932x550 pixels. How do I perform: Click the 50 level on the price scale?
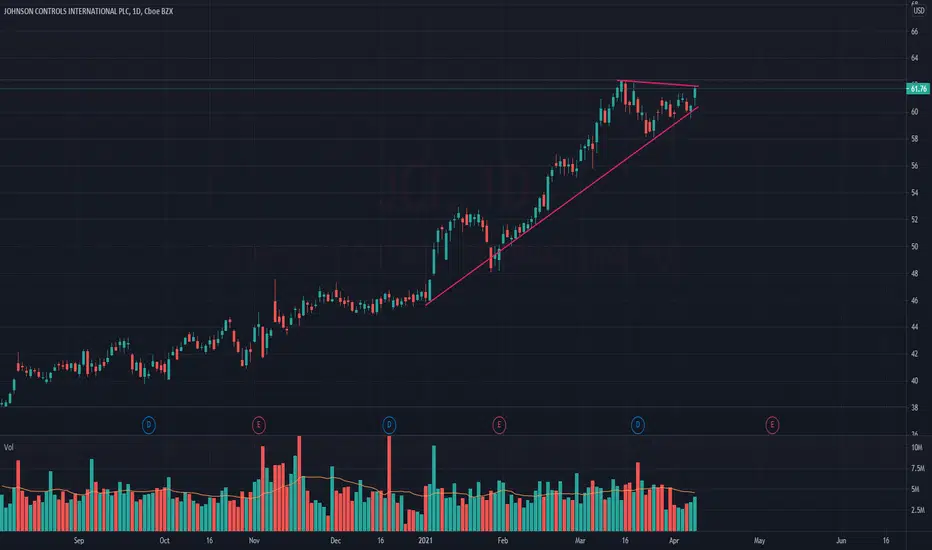[914, 246]
